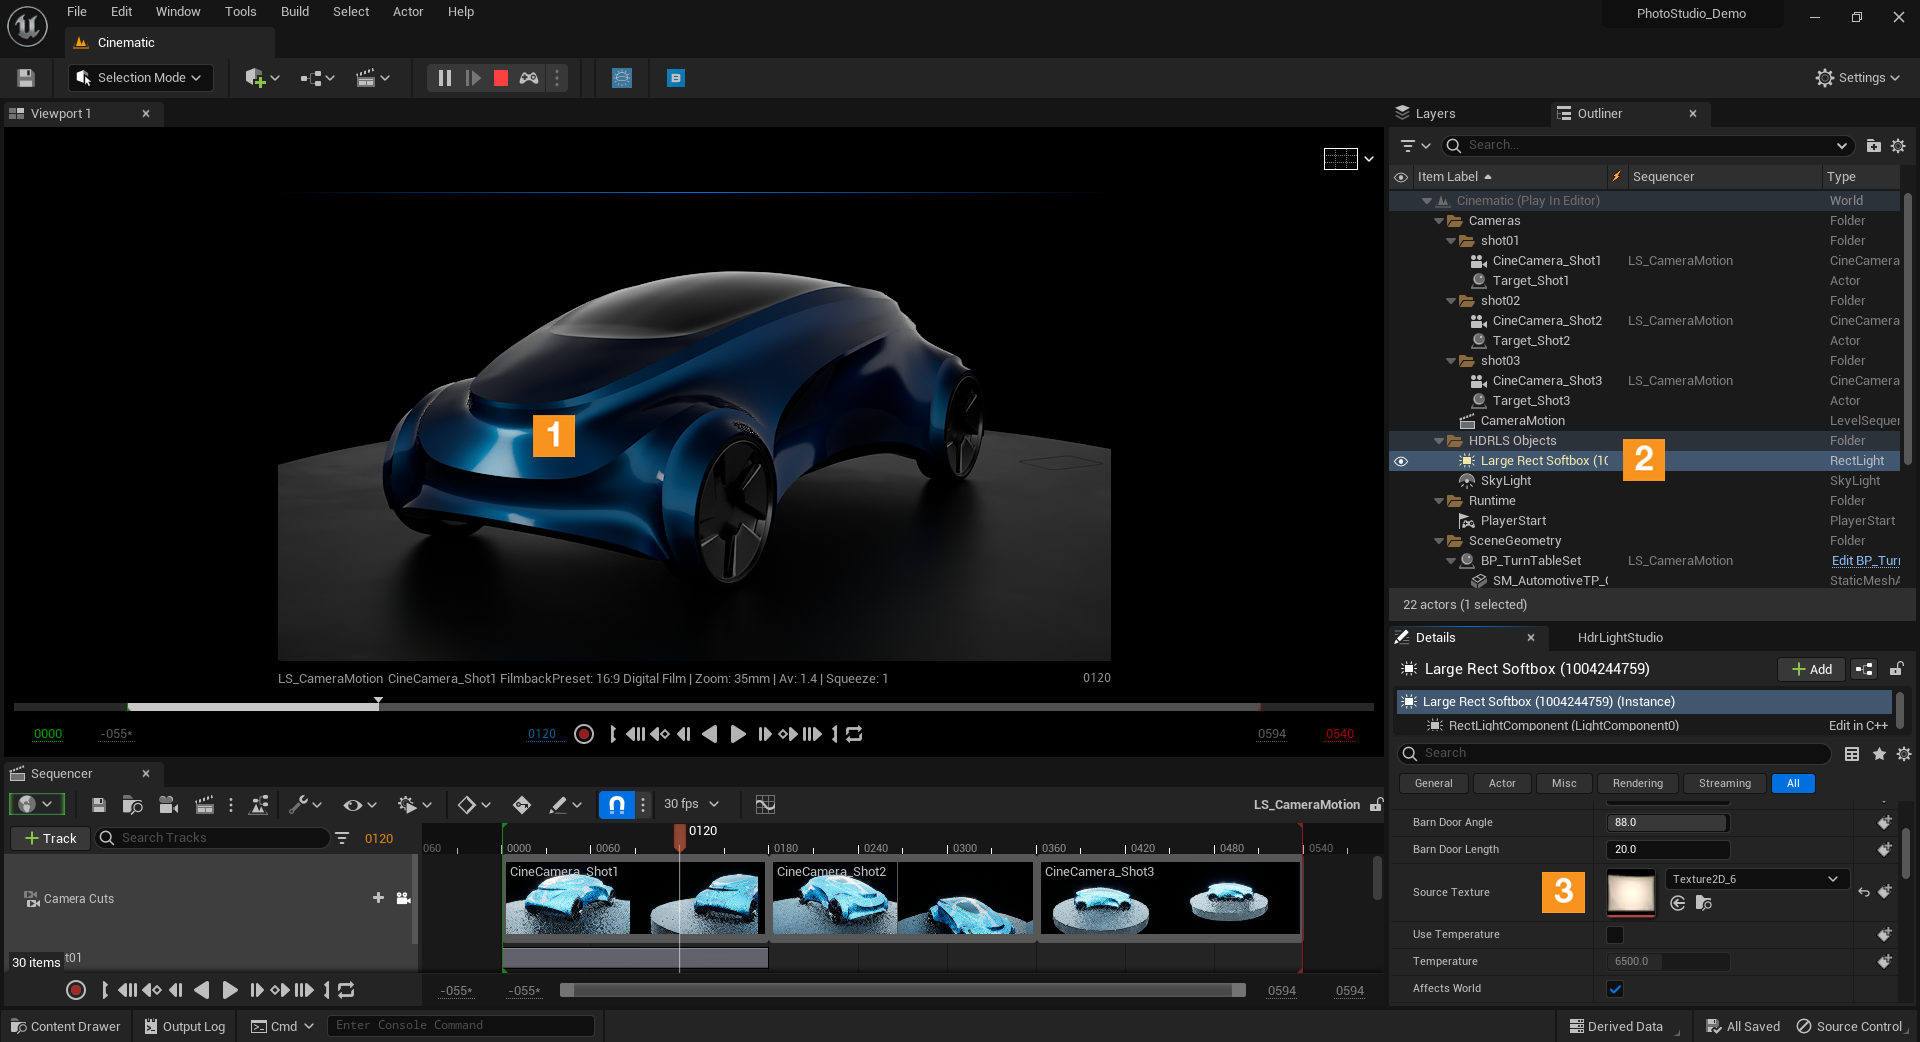The width and height of the screenshot is (1920, 1042).
Task: Click the Barn Door Length value field
Action: (1668, 850)
